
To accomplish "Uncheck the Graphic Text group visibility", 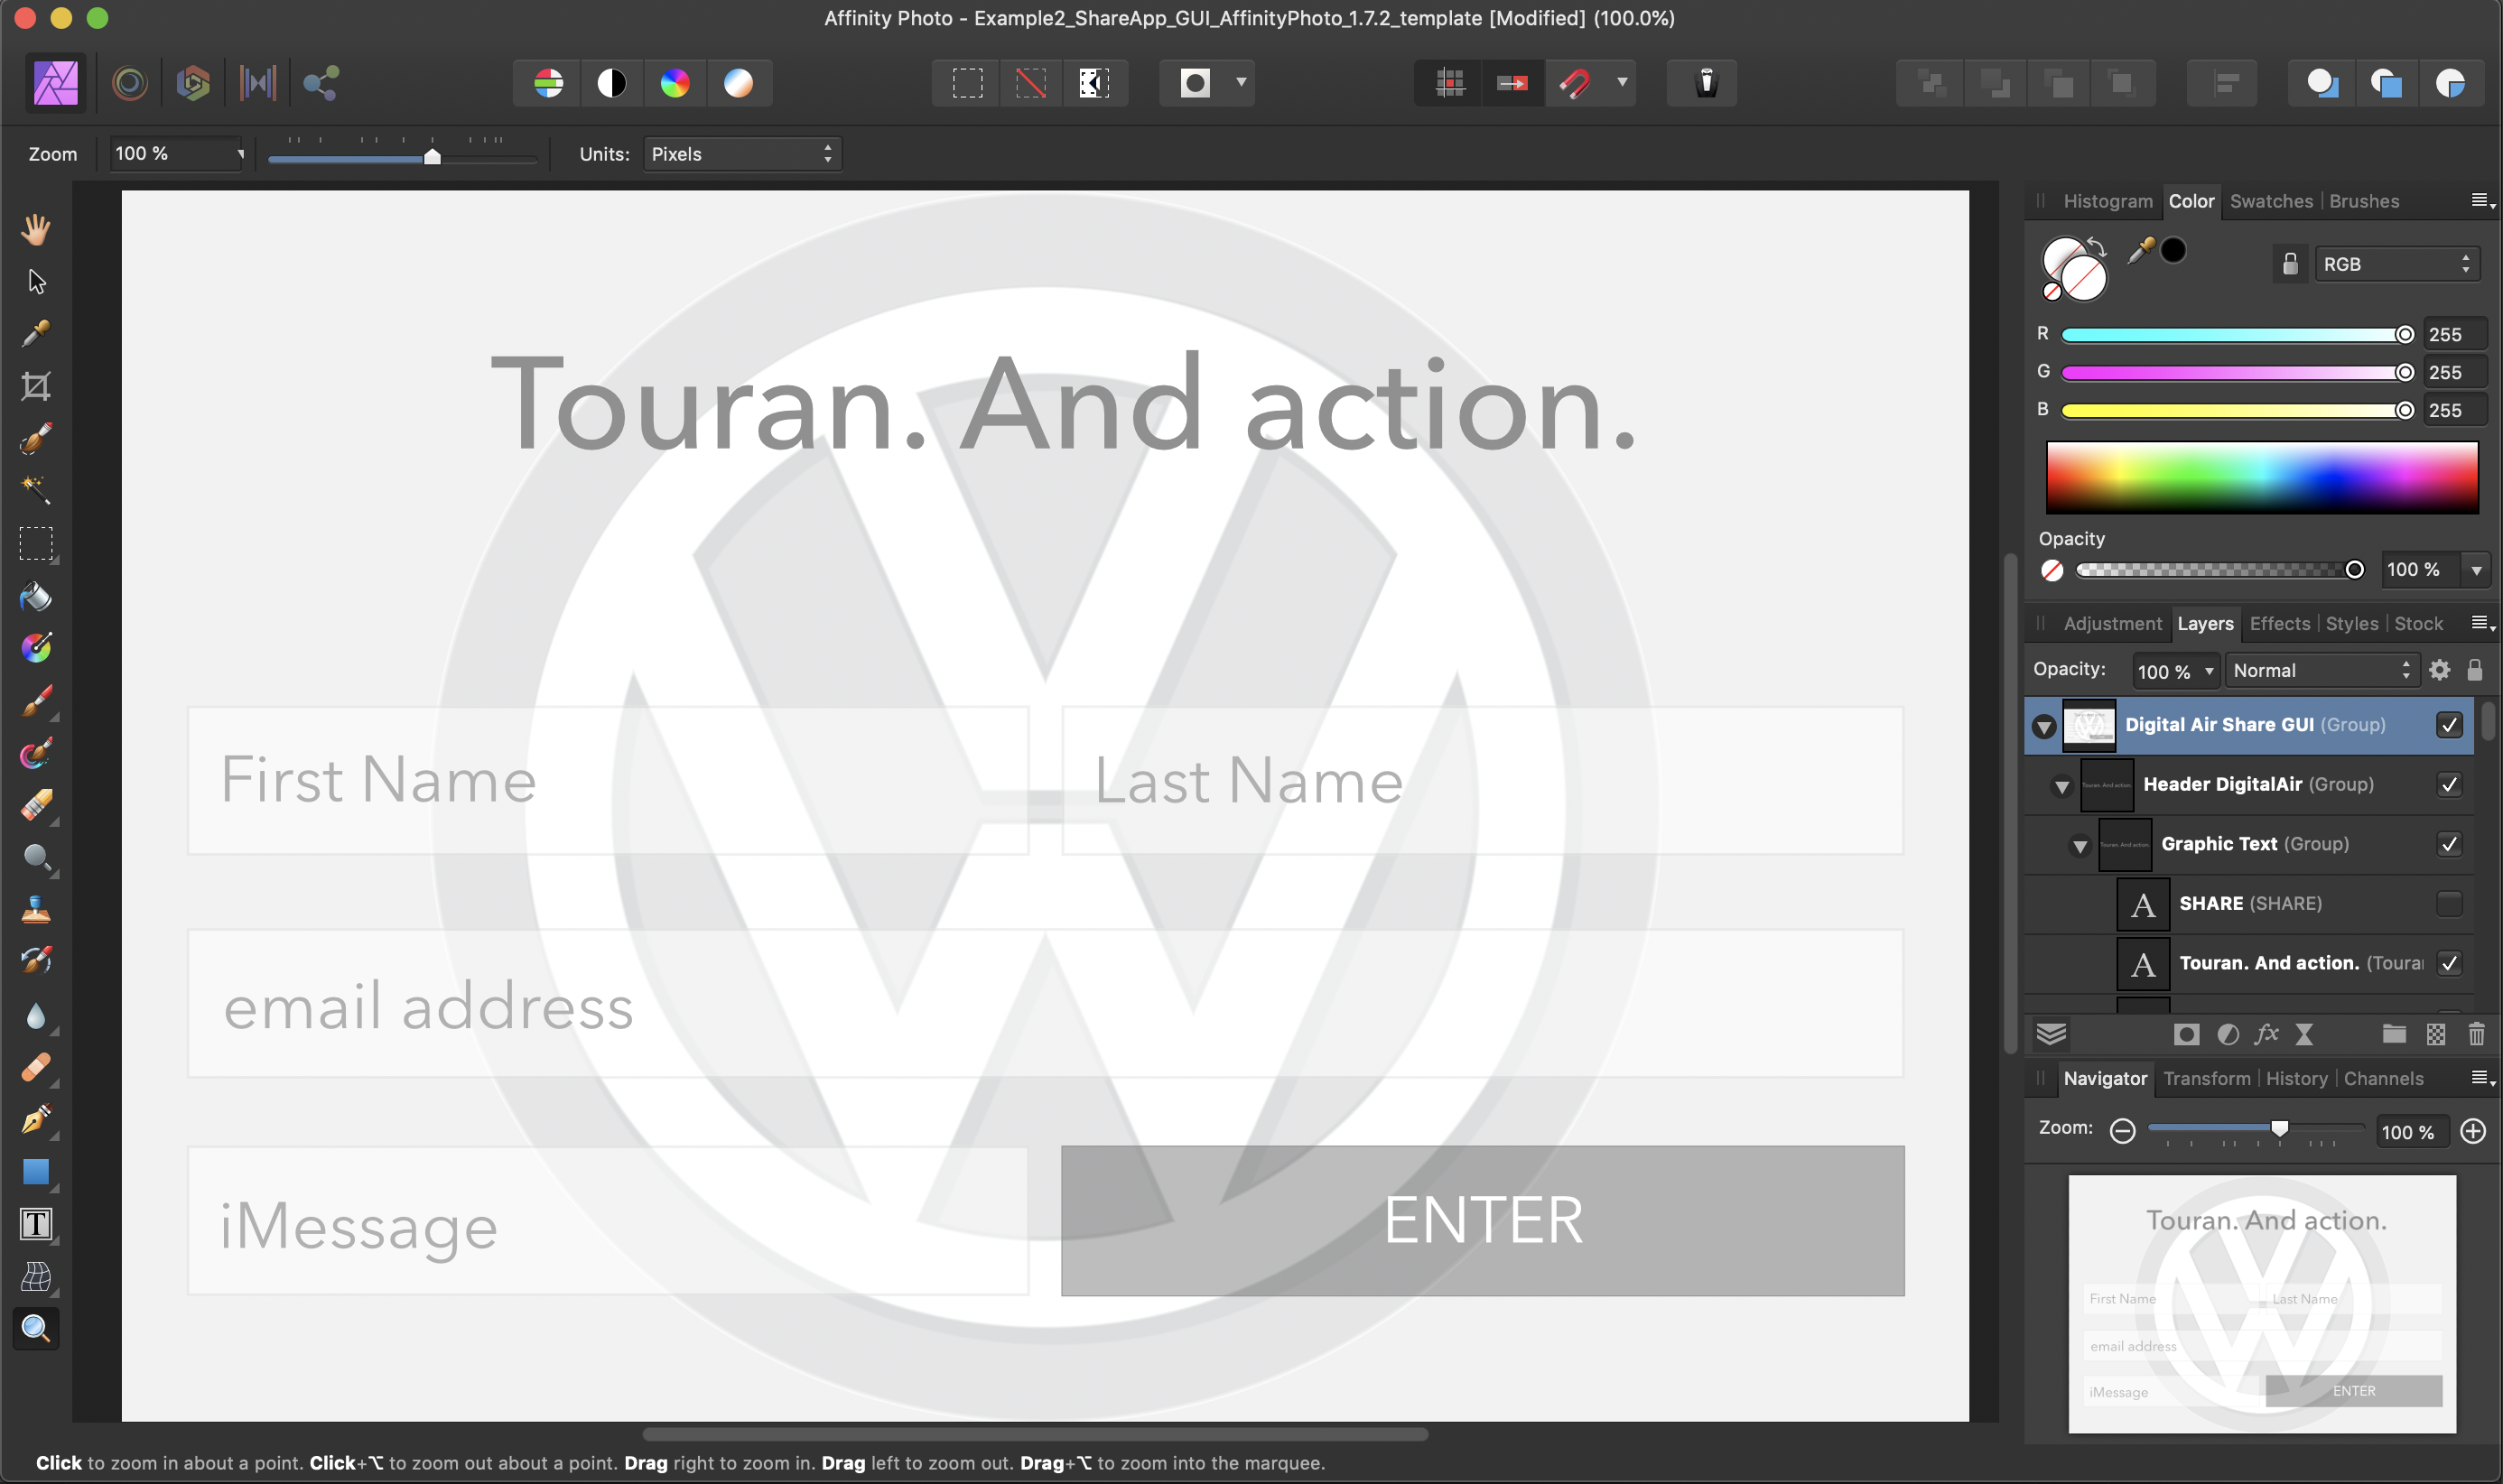I will point(2449,844).
